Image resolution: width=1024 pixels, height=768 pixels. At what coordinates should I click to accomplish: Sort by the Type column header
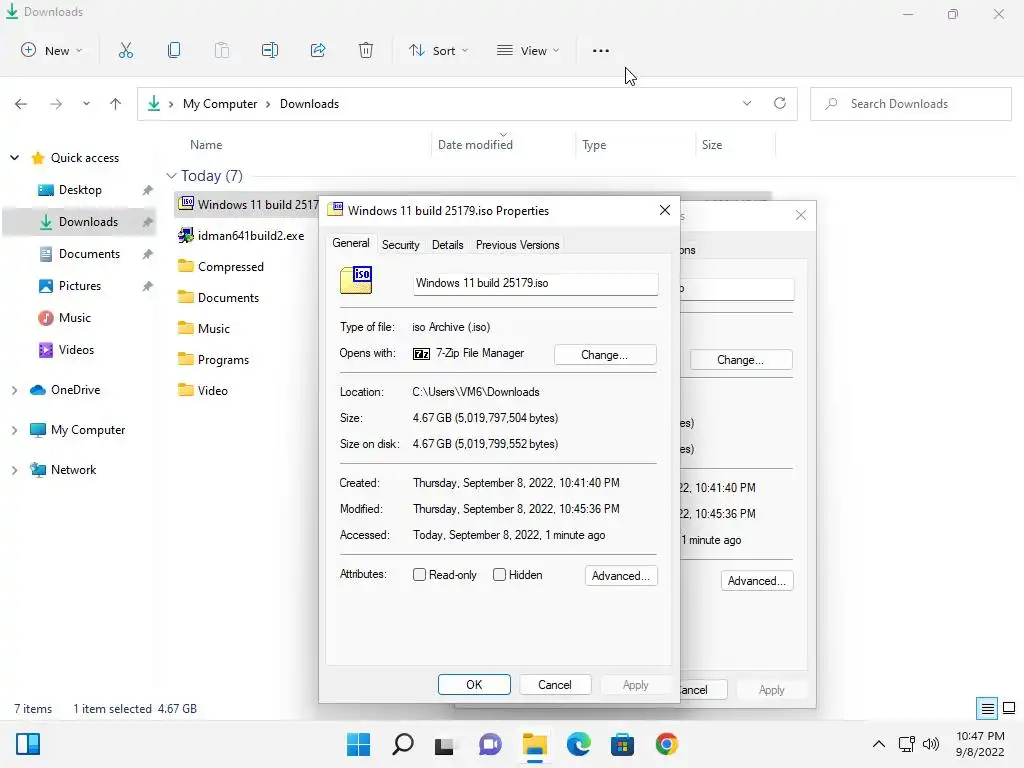pyautogui.click(x=594, y=145)
